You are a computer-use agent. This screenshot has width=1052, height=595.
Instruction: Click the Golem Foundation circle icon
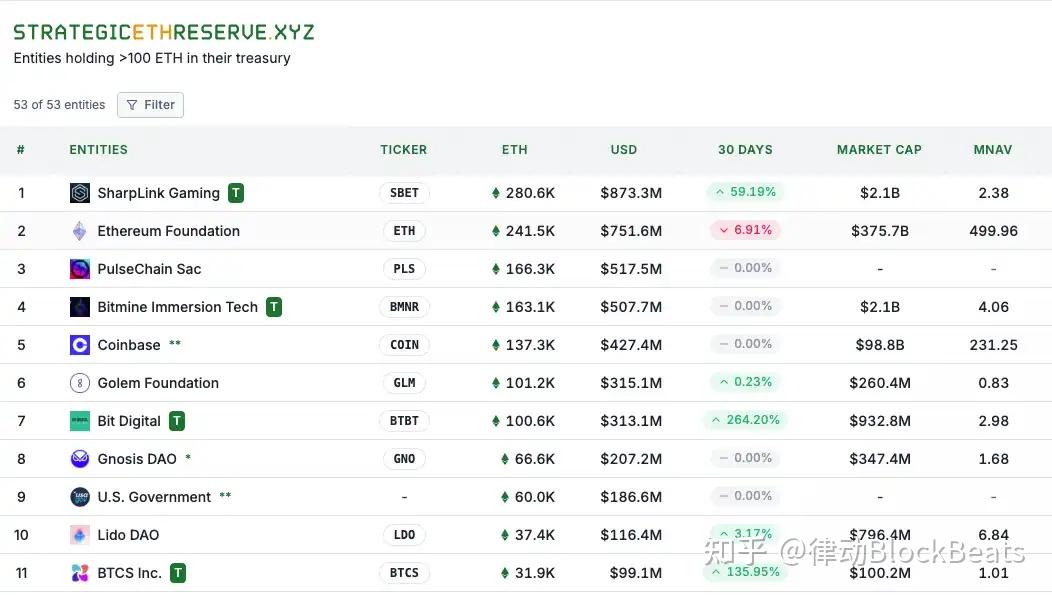(x=80, y=383)
